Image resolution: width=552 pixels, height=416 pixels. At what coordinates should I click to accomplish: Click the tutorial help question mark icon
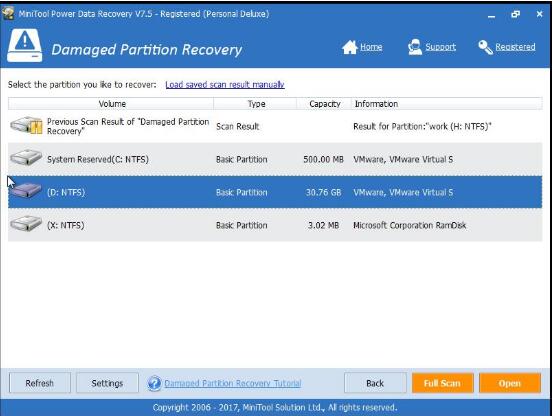pos(154,383)
